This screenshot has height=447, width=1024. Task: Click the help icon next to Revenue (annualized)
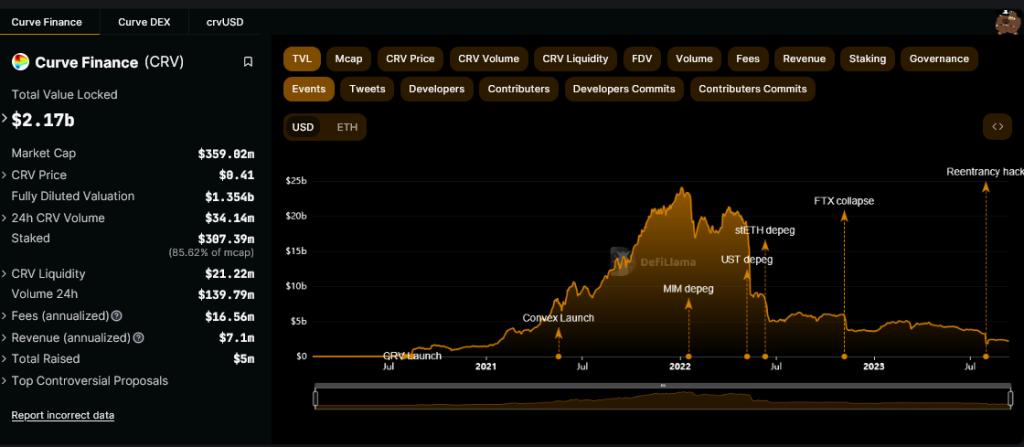pos(138,338)
